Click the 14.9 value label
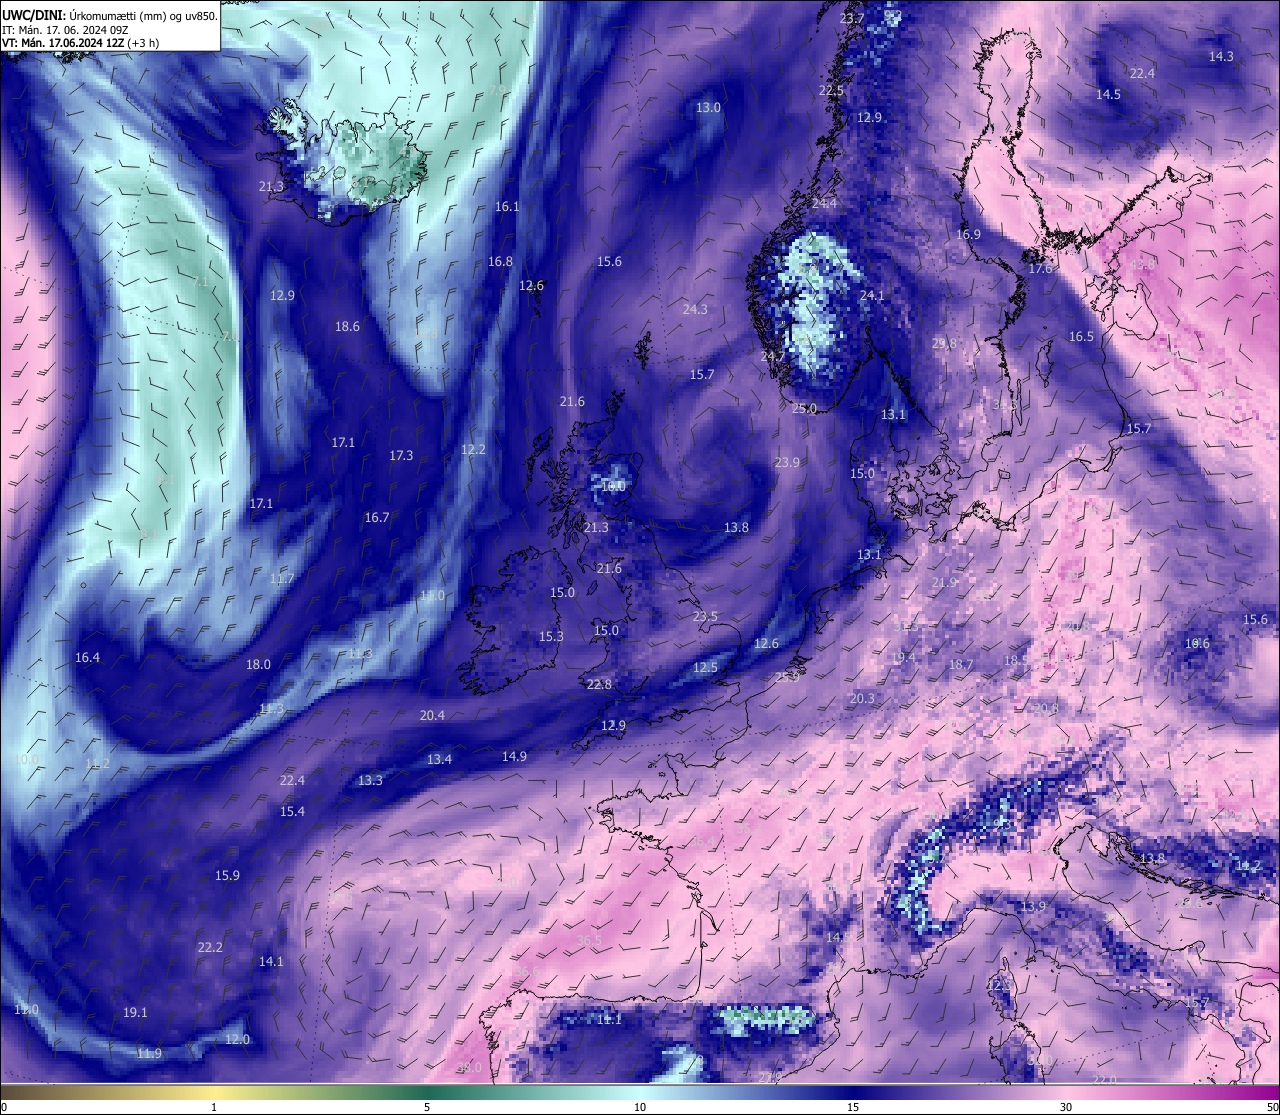This screenshot has height=1115, width=1280. 514,756
